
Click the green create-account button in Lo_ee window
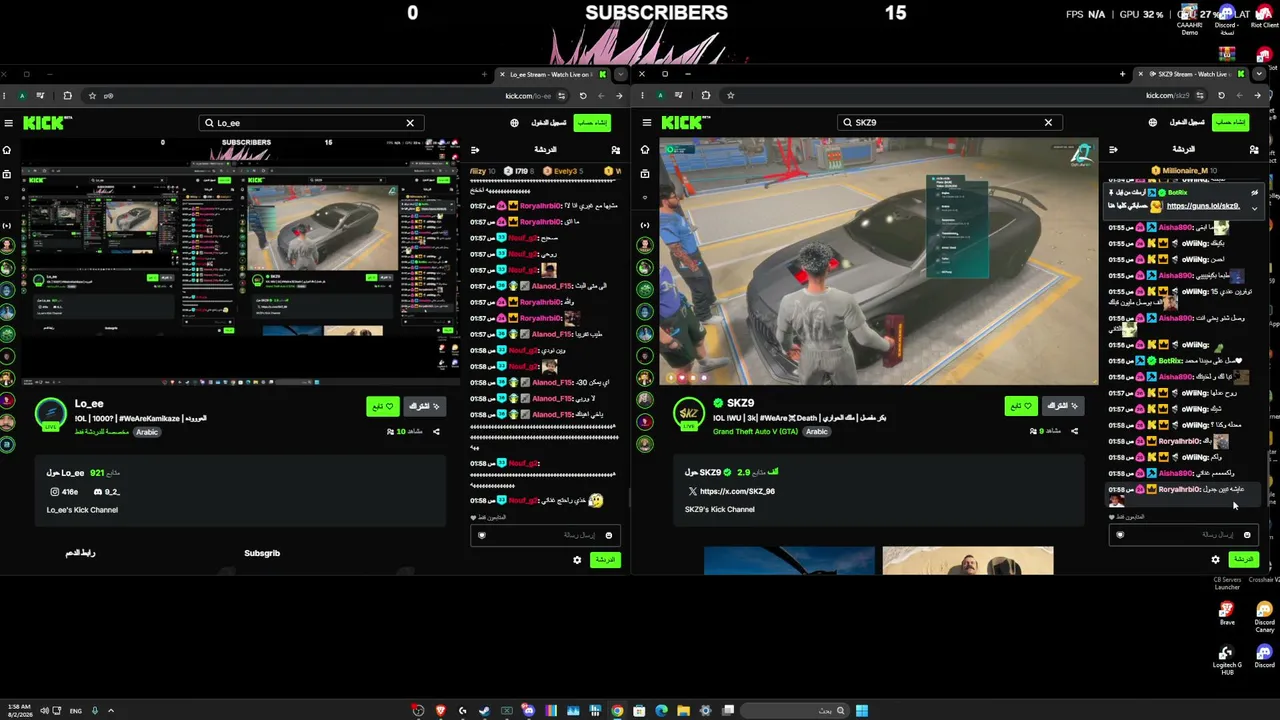(x=593, y=123)
